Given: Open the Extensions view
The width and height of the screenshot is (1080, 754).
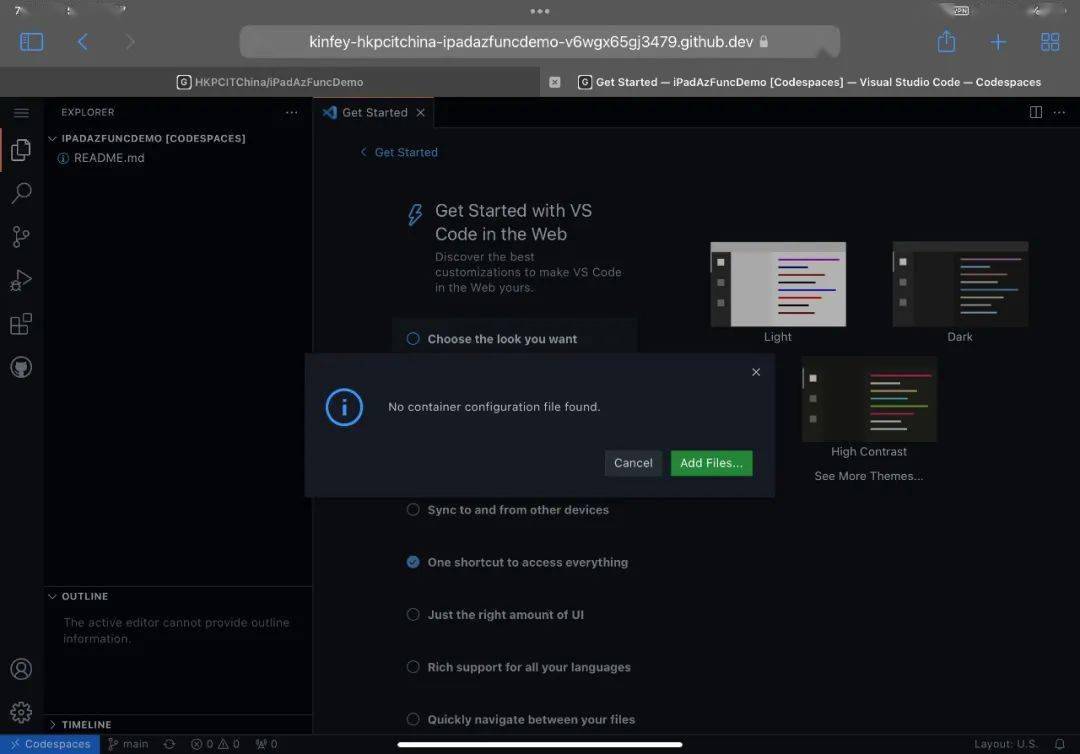Looking at the screenshot, I should (21, 323).
